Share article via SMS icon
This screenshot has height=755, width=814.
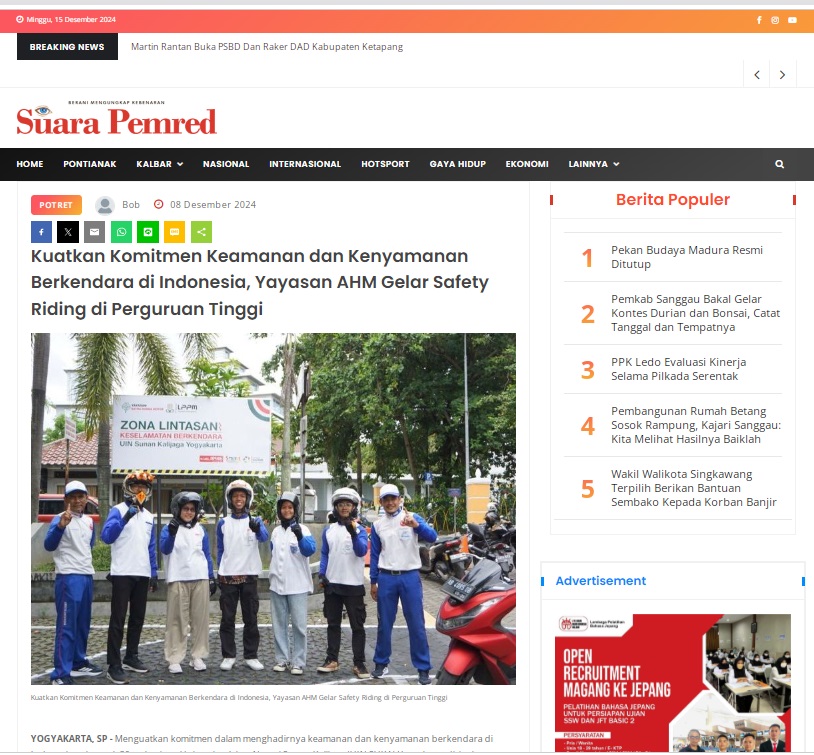coord(174,232)
